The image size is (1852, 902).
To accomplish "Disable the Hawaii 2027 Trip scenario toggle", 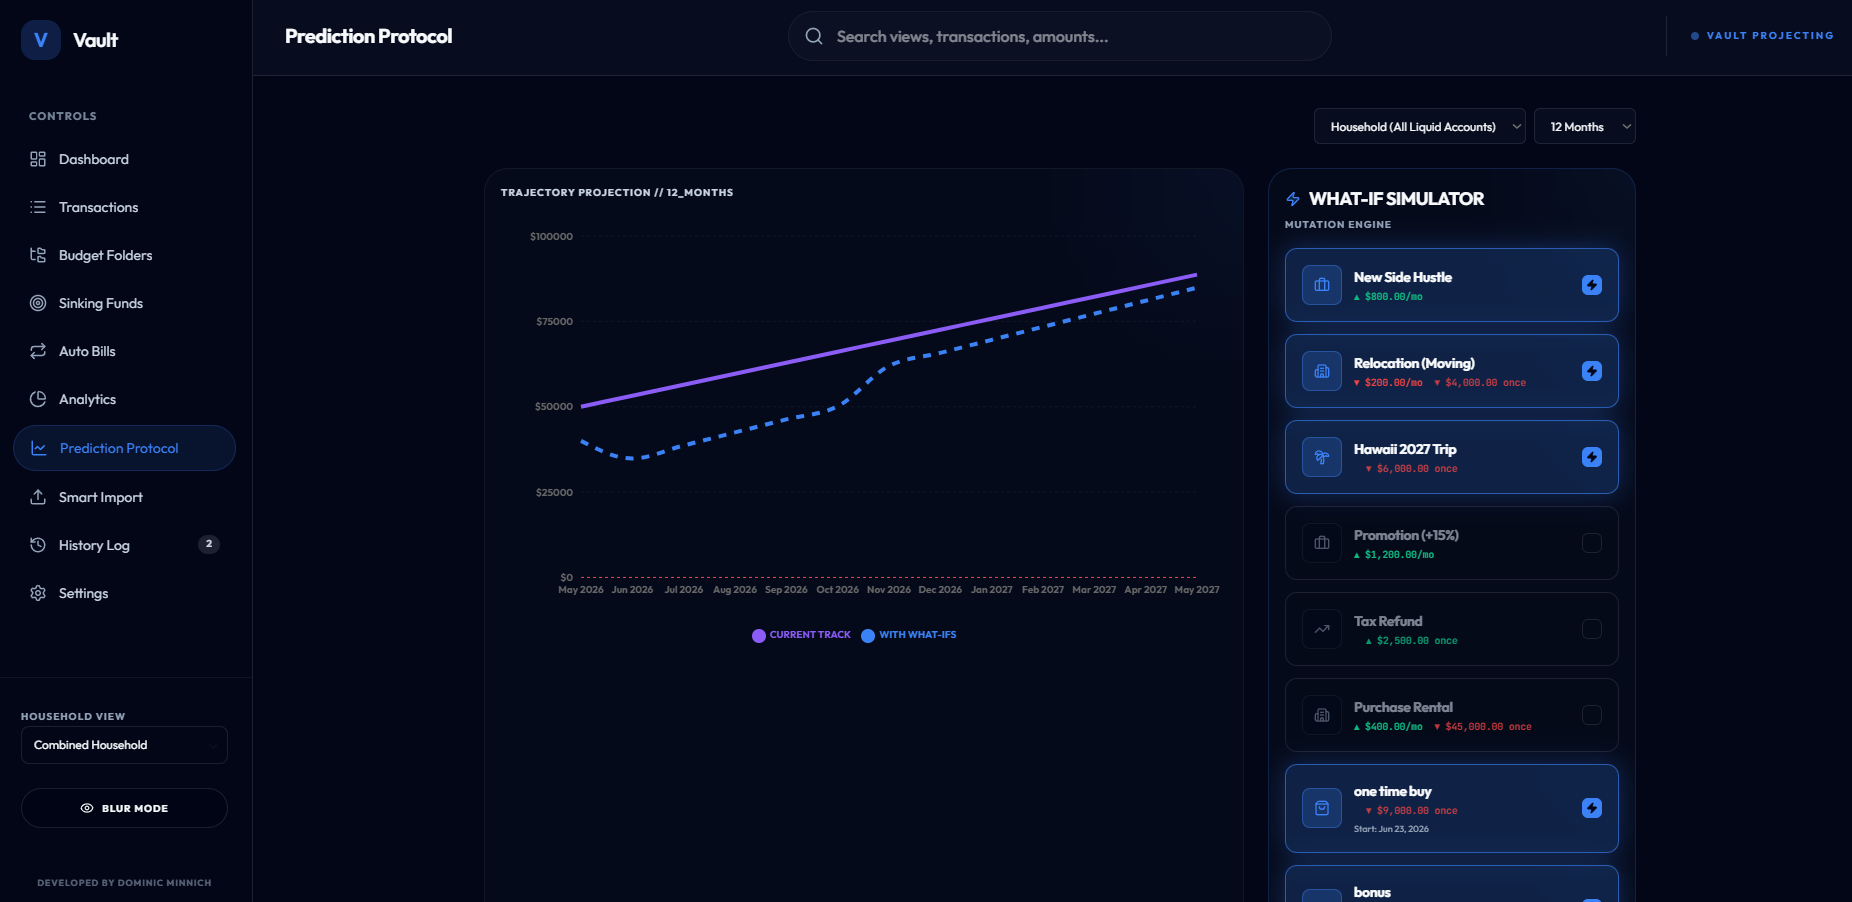I will 1592,457.
